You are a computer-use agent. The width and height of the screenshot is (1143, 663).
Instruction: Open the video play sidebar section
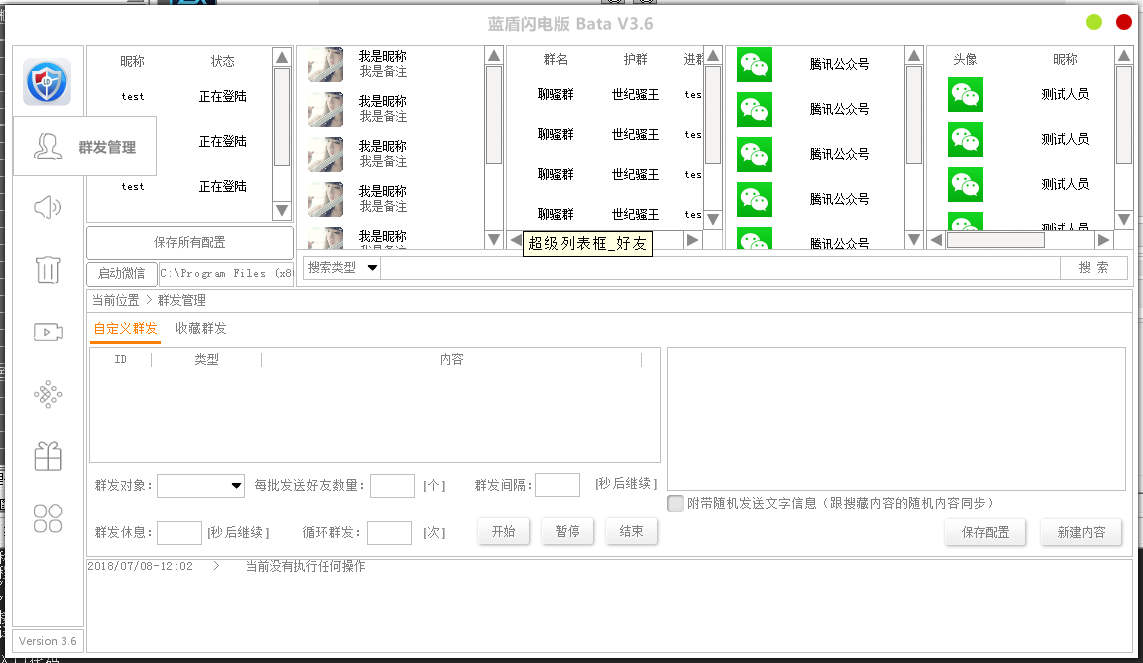point(48,332)
